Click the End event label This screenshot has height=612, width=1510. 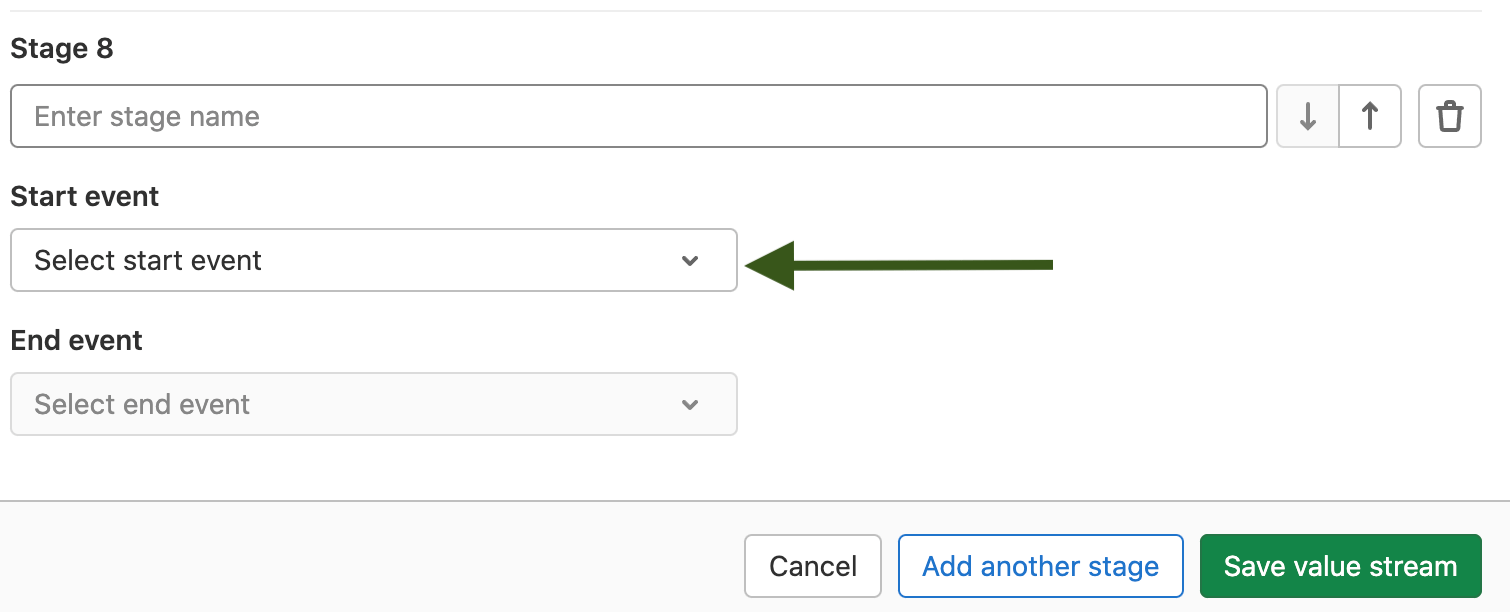[77, 341]
